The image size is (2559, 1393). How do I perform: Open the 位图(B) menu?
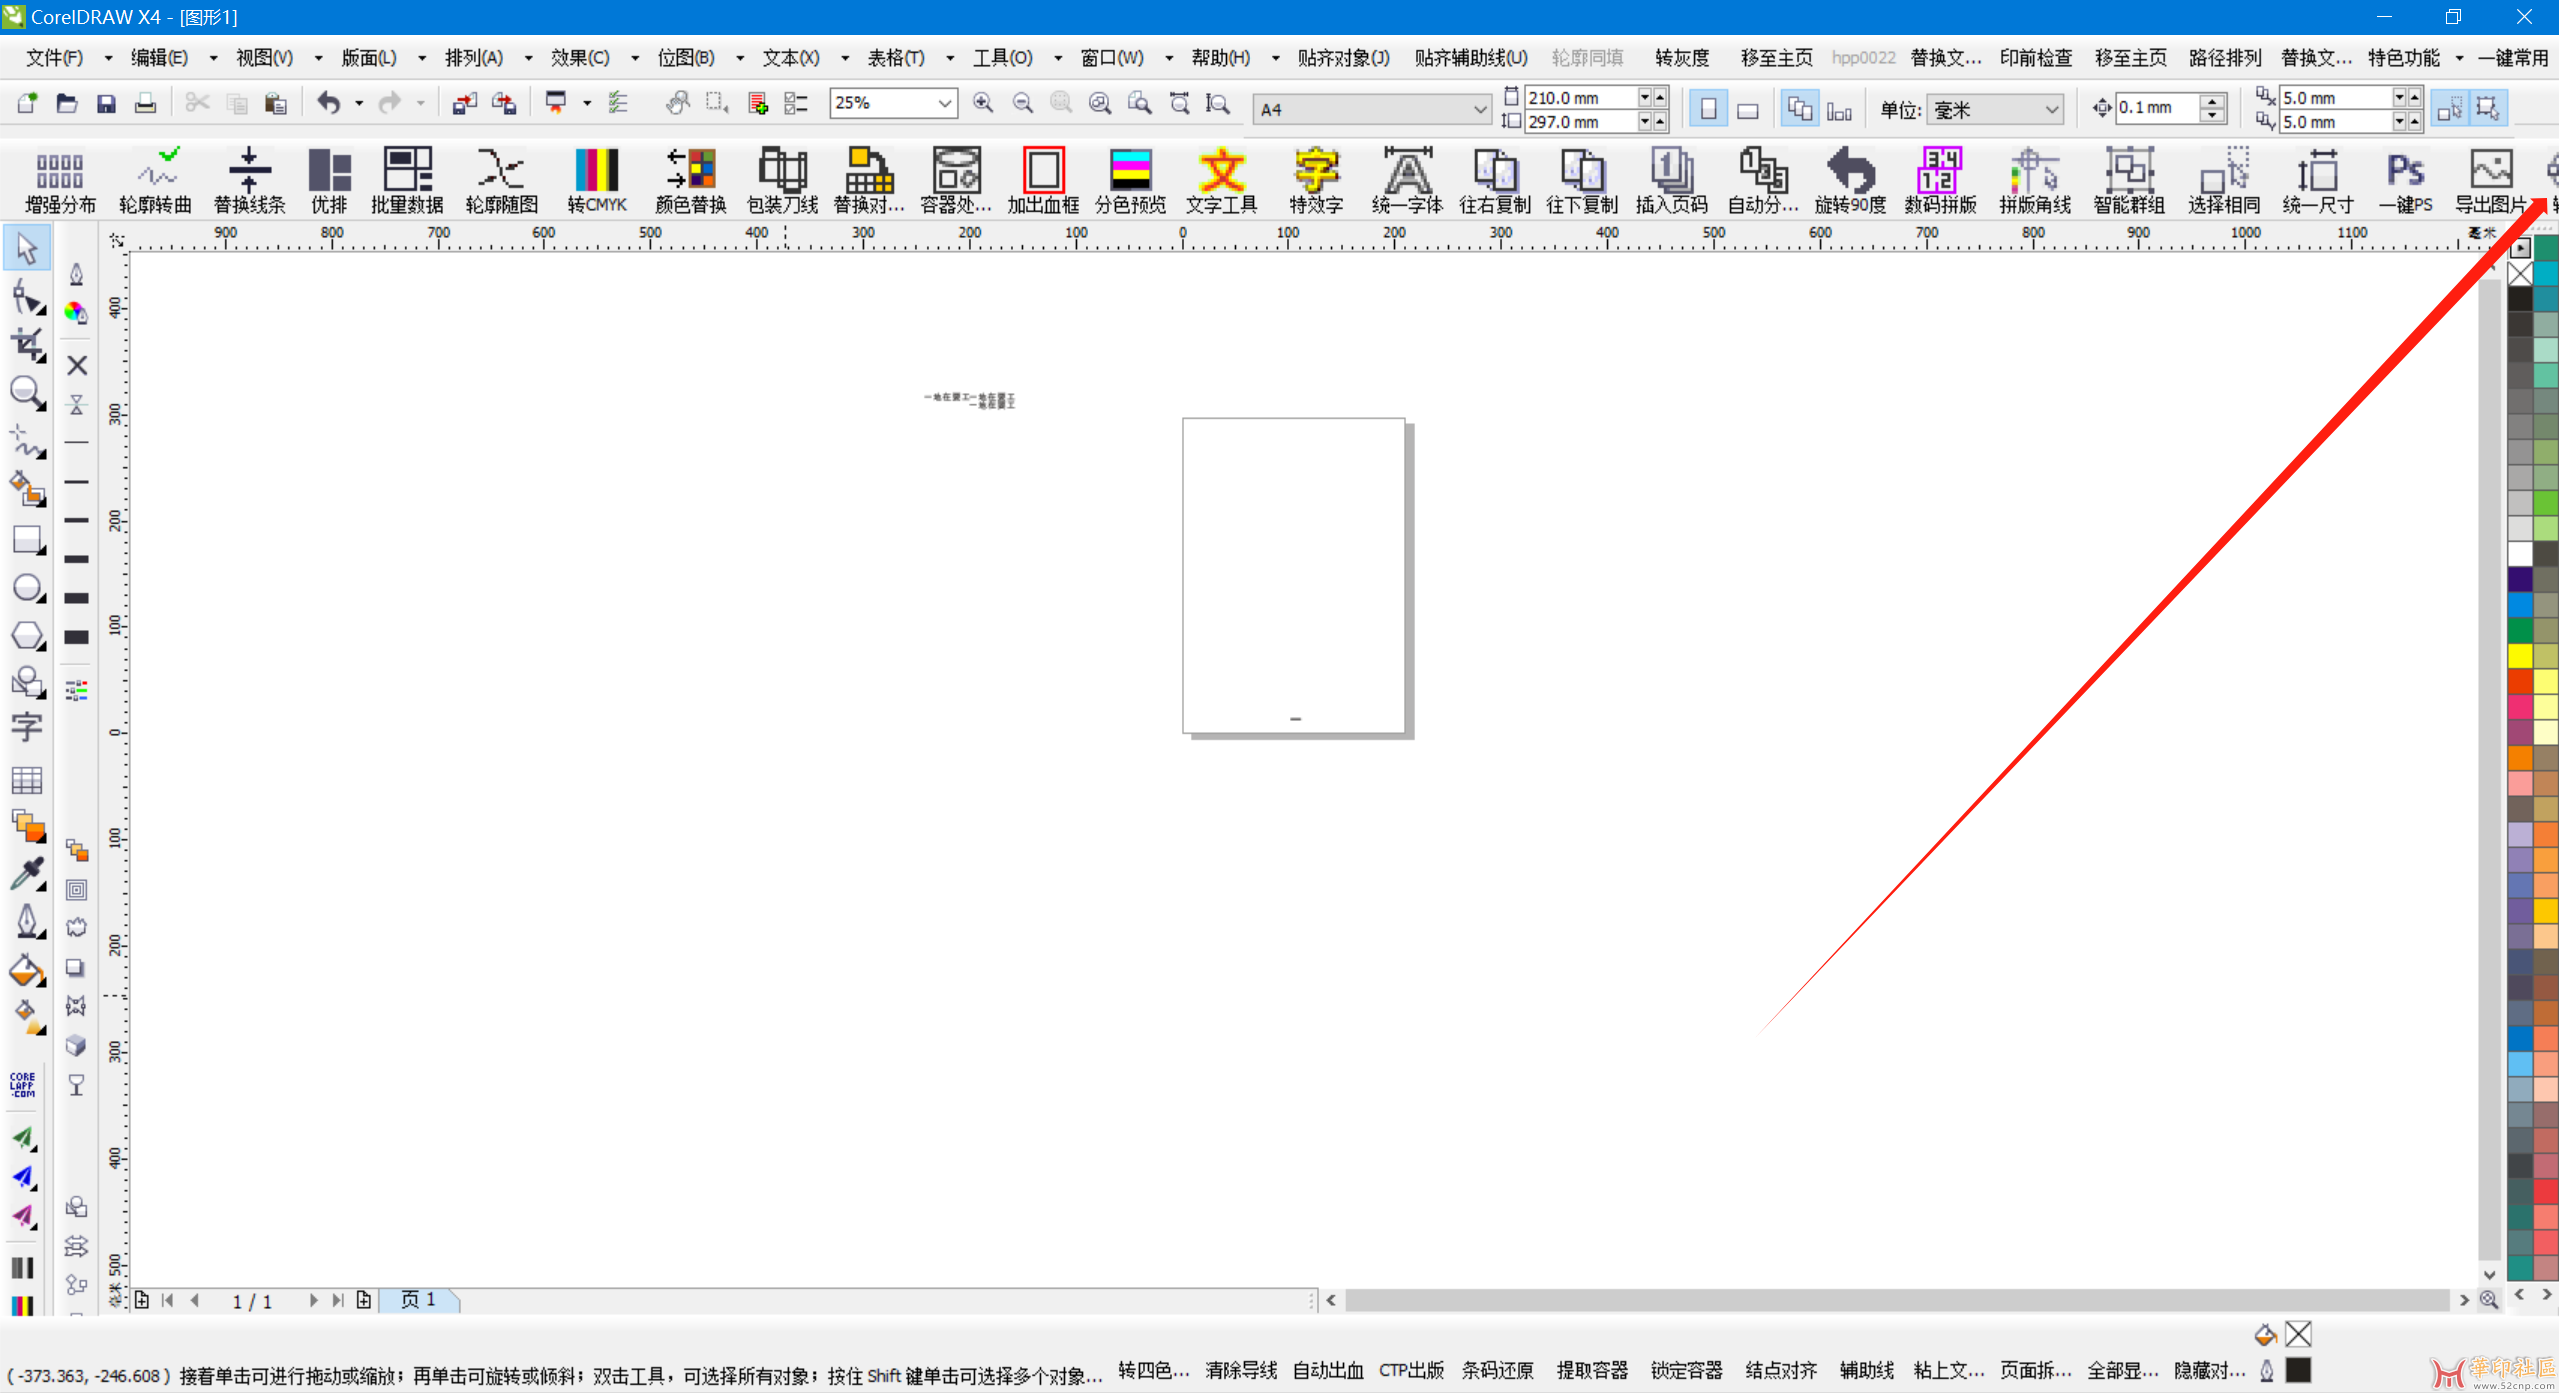click(686, 58)
